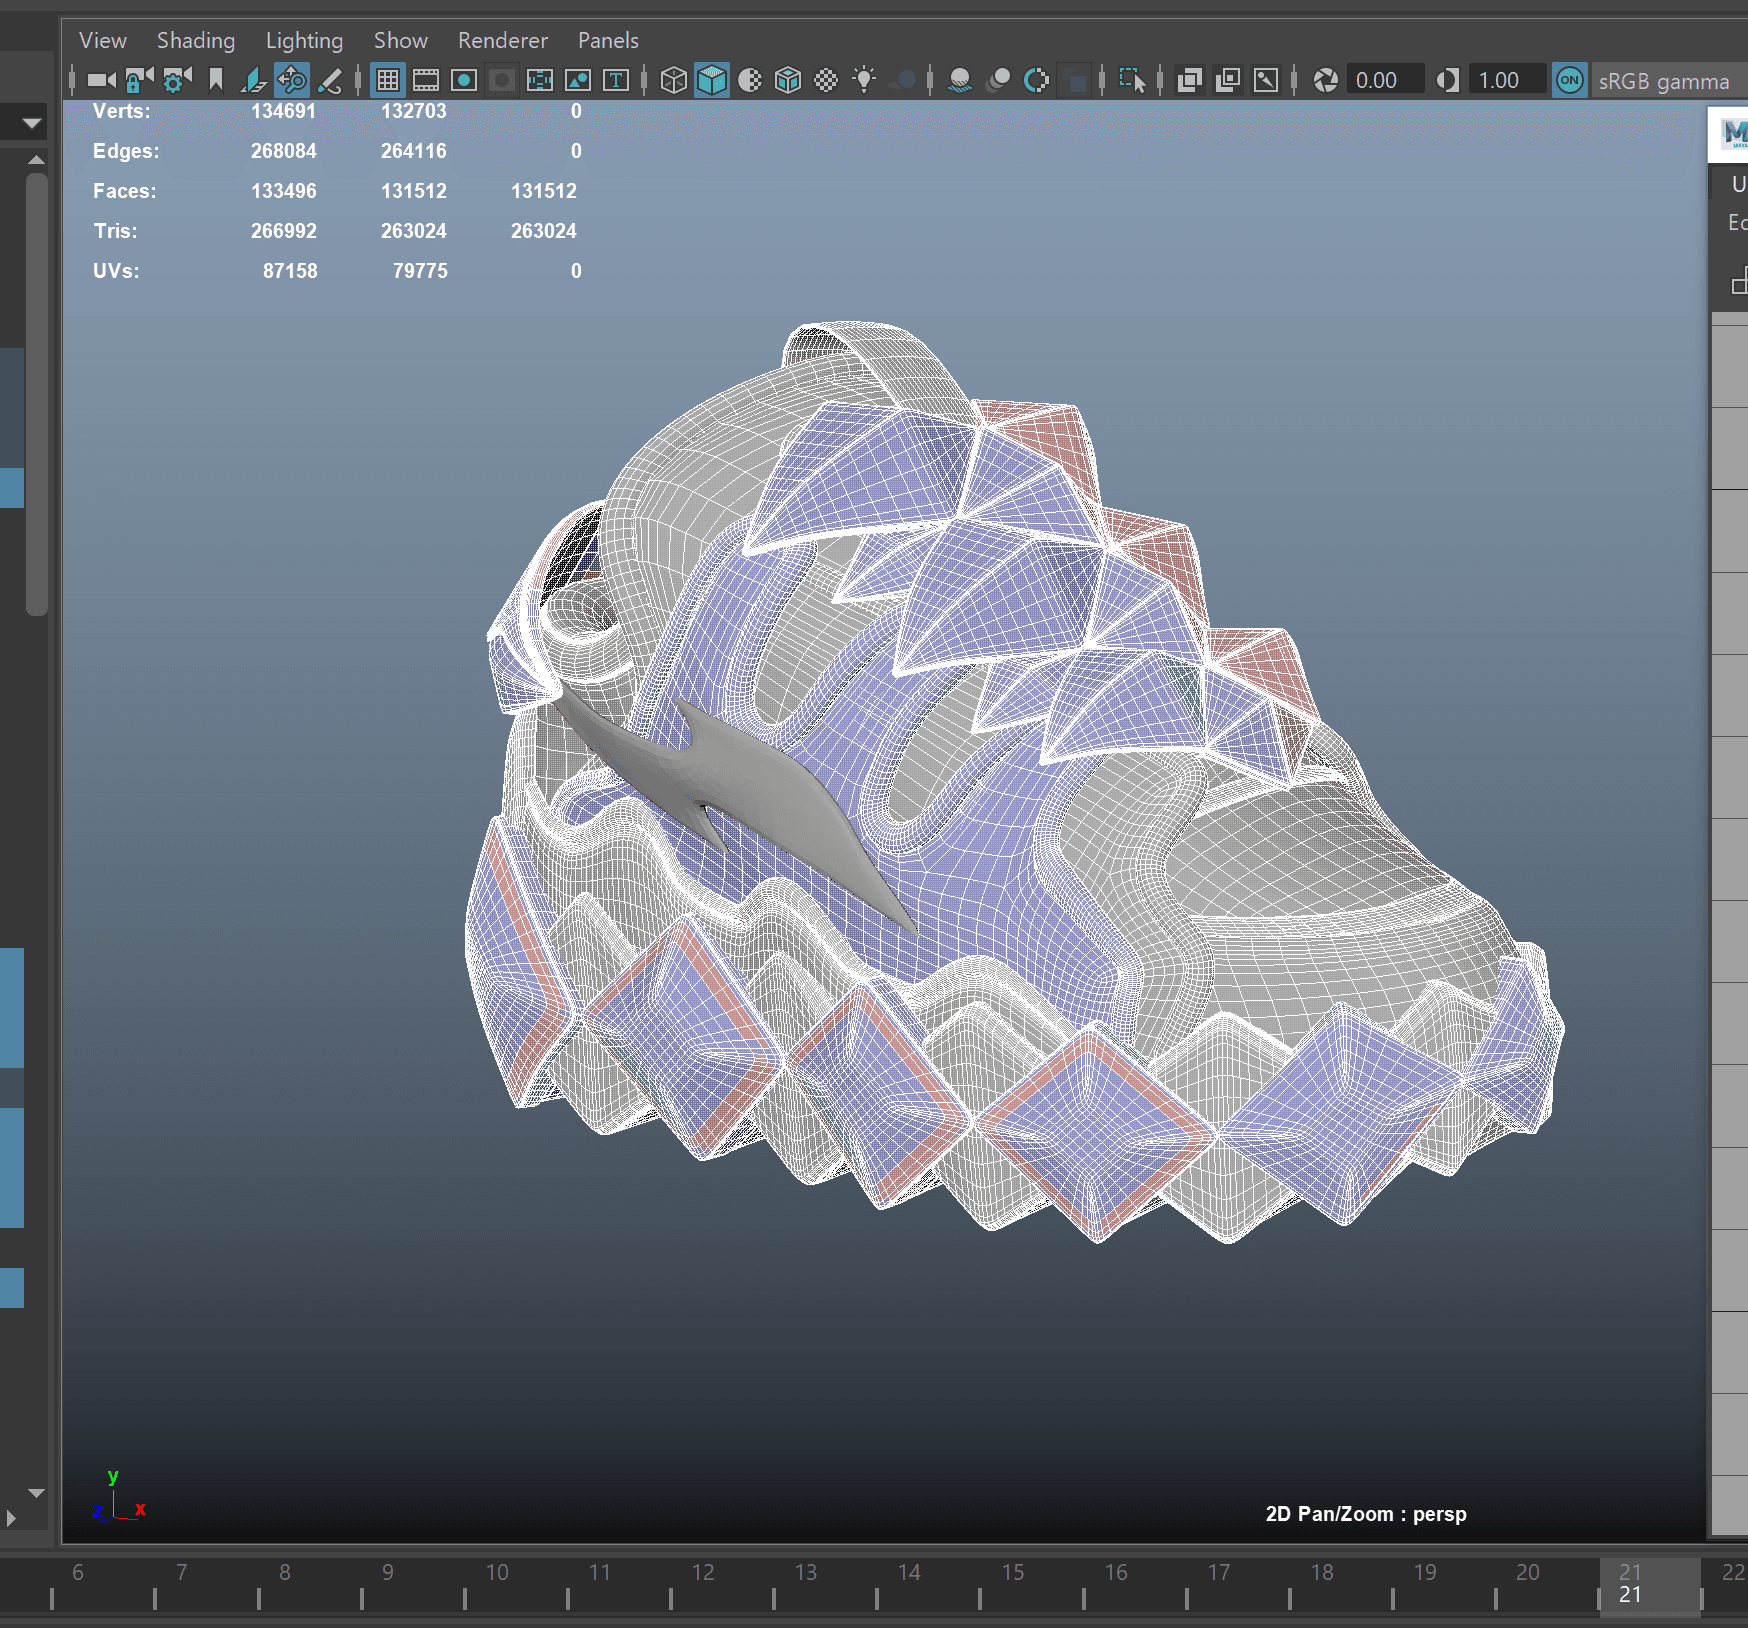Open the Shading menu
1748x1628 pixels.
(x=196, y=40)
